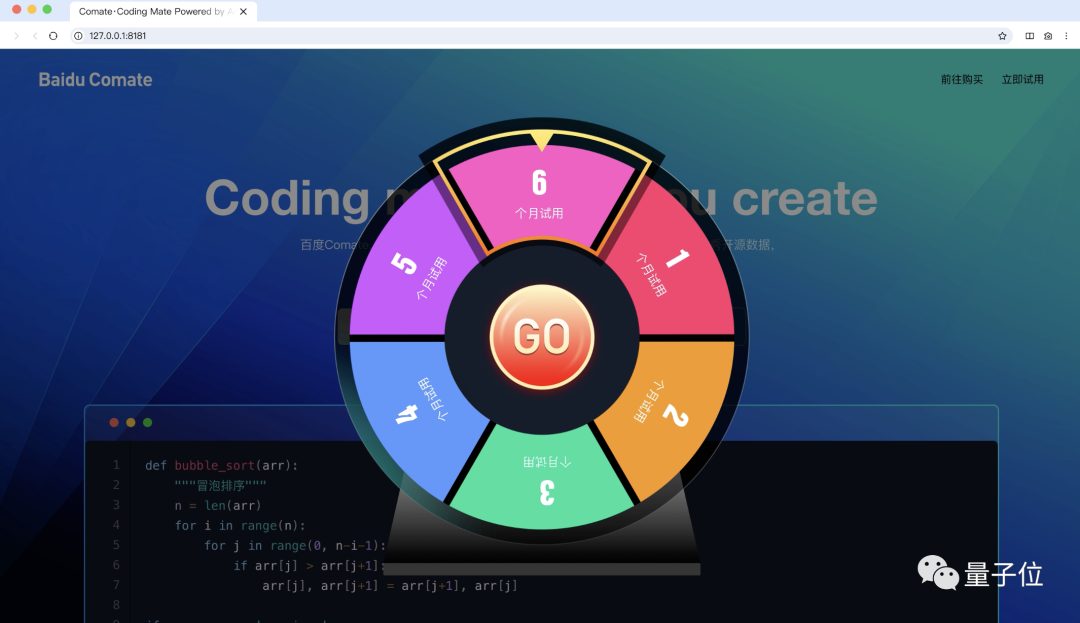Click the green 3-month trial wheel segment

[541, 478]
